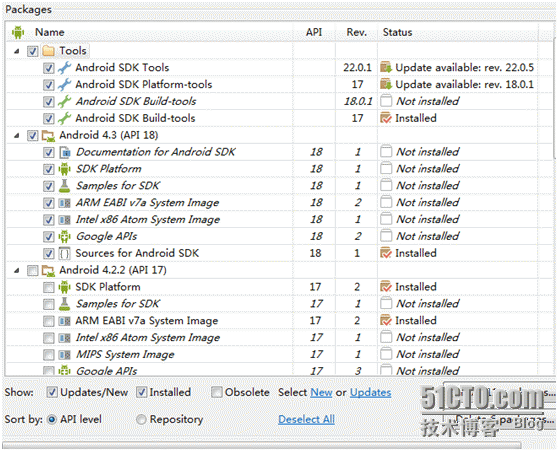Click the API 17 Intel x86 Atom image icon
Screen dimensions: 558x451
pos(64,337)
